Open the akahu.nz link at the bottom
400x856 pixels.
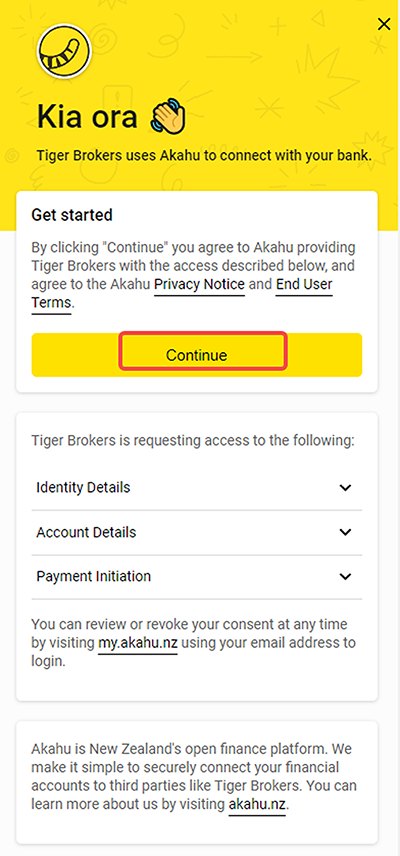pos(257,804)
